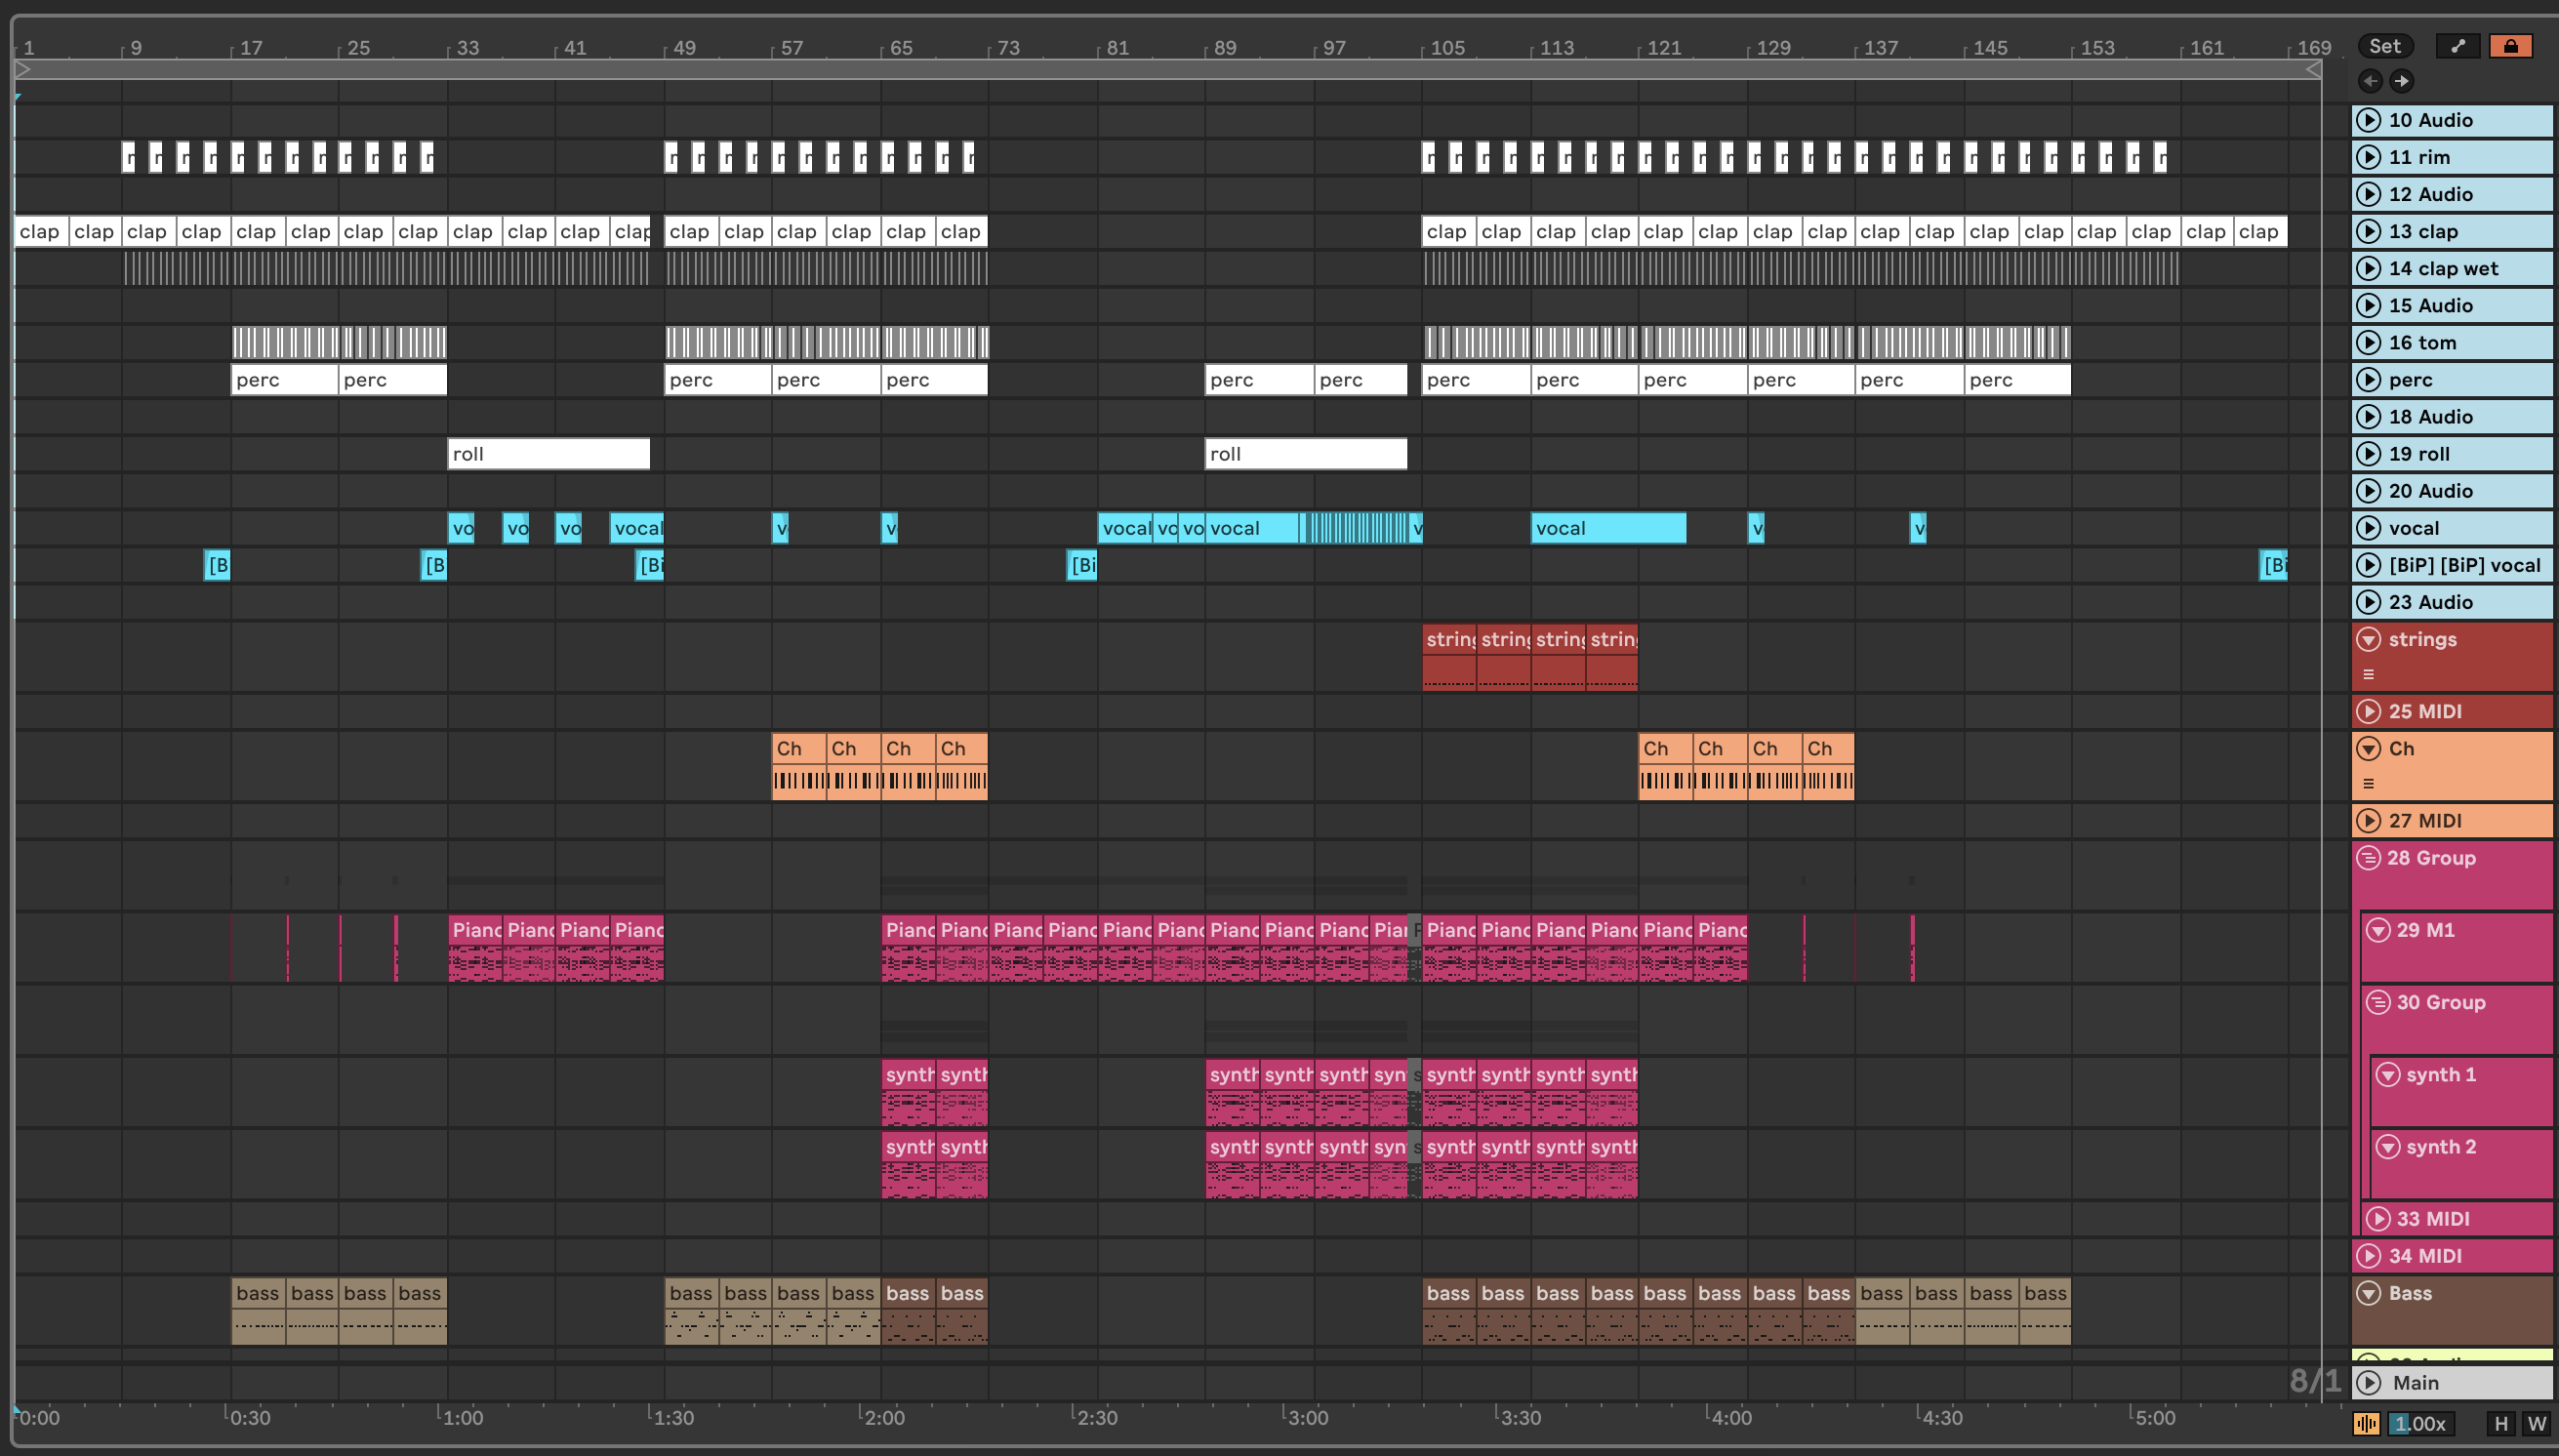Collapse the 30 Group track
This screenshot has width=2559, height=1456.
pyautogui.click(x=2377, y=1002)
